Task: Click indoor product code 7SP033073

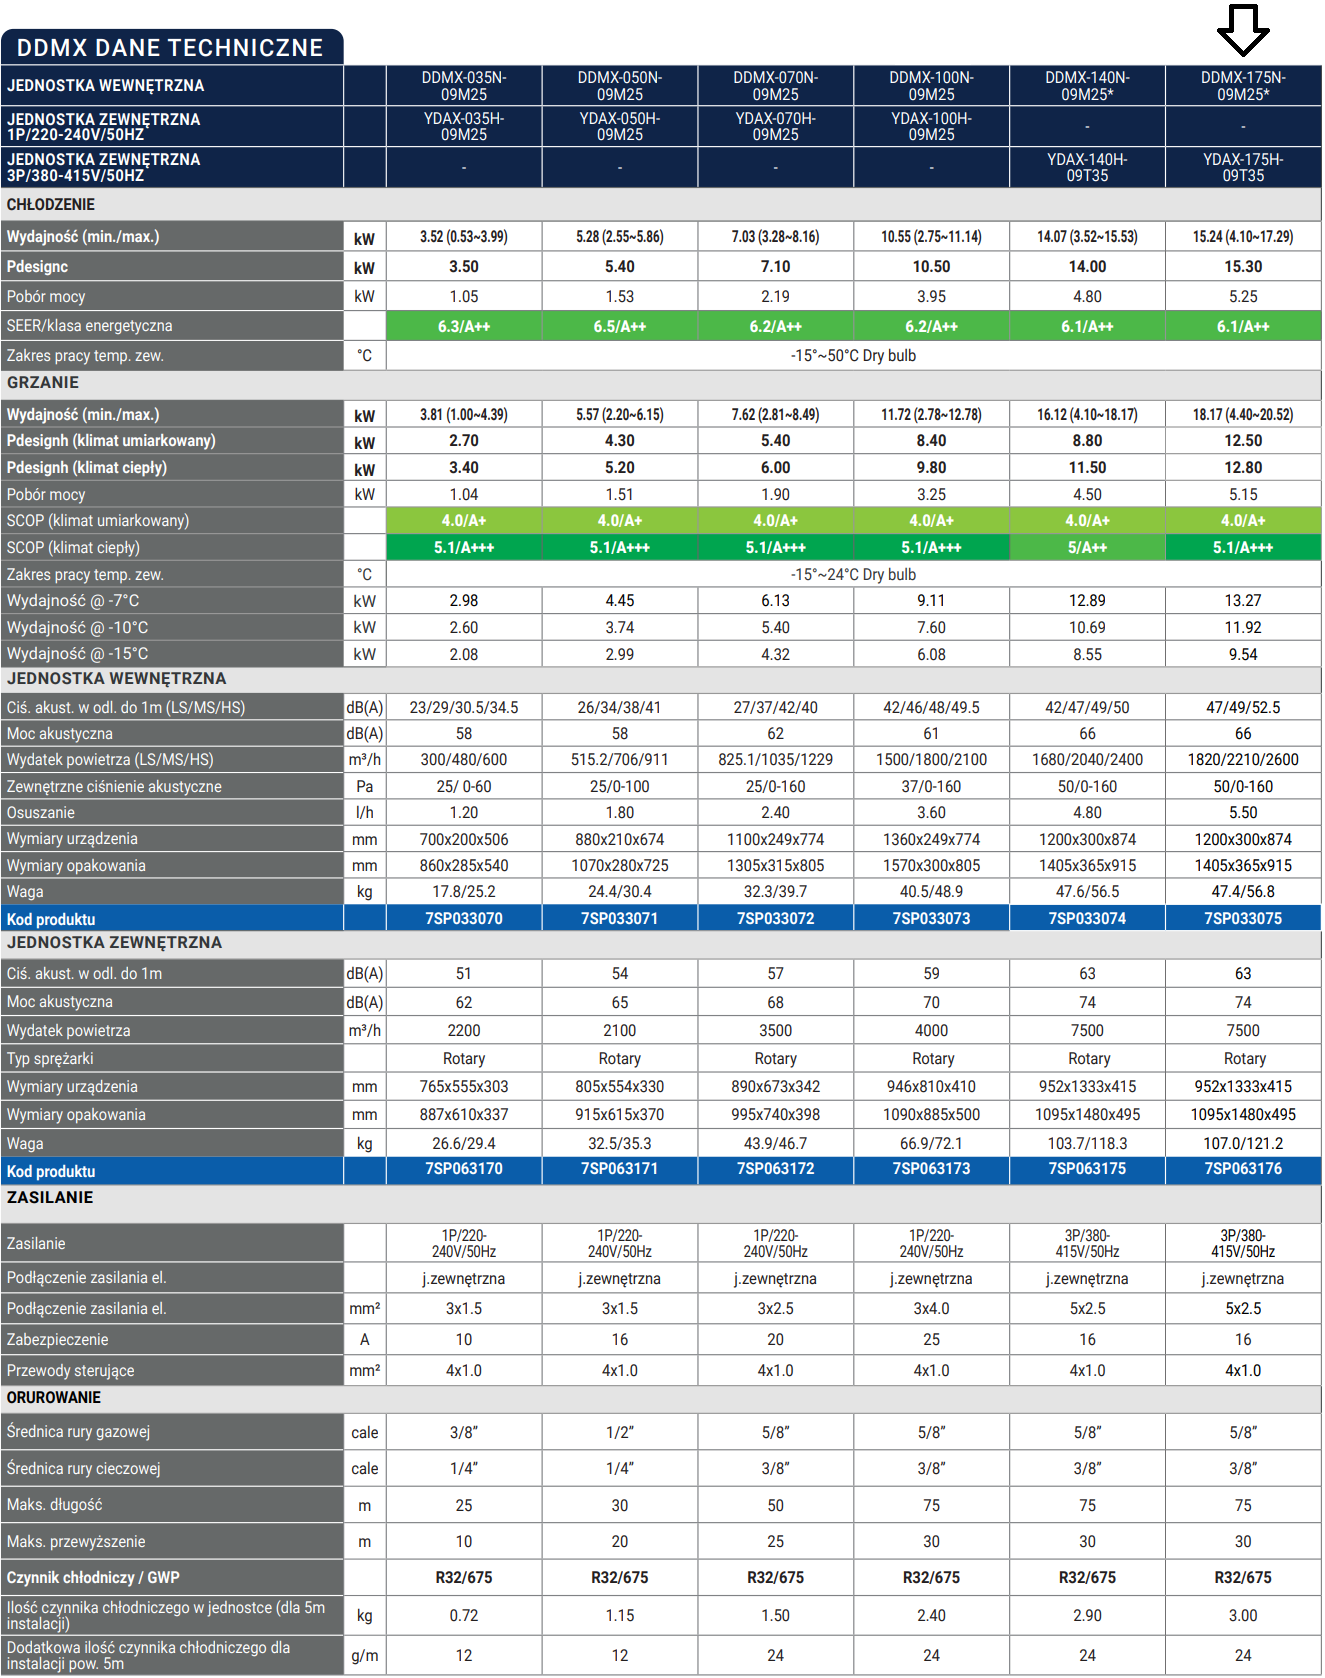Action: click(x=932, y=918)
